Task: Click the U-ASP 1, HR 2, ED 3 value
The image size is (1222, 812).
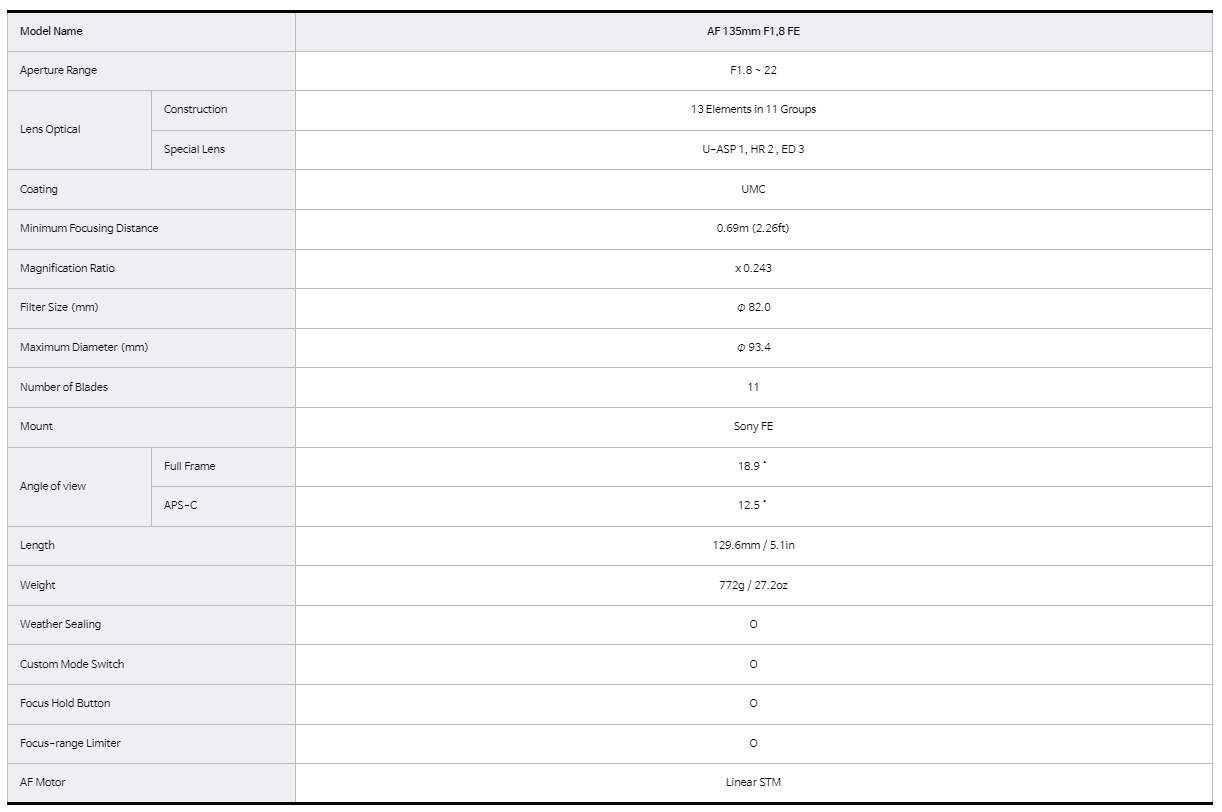Action: (x=753, y=149)
